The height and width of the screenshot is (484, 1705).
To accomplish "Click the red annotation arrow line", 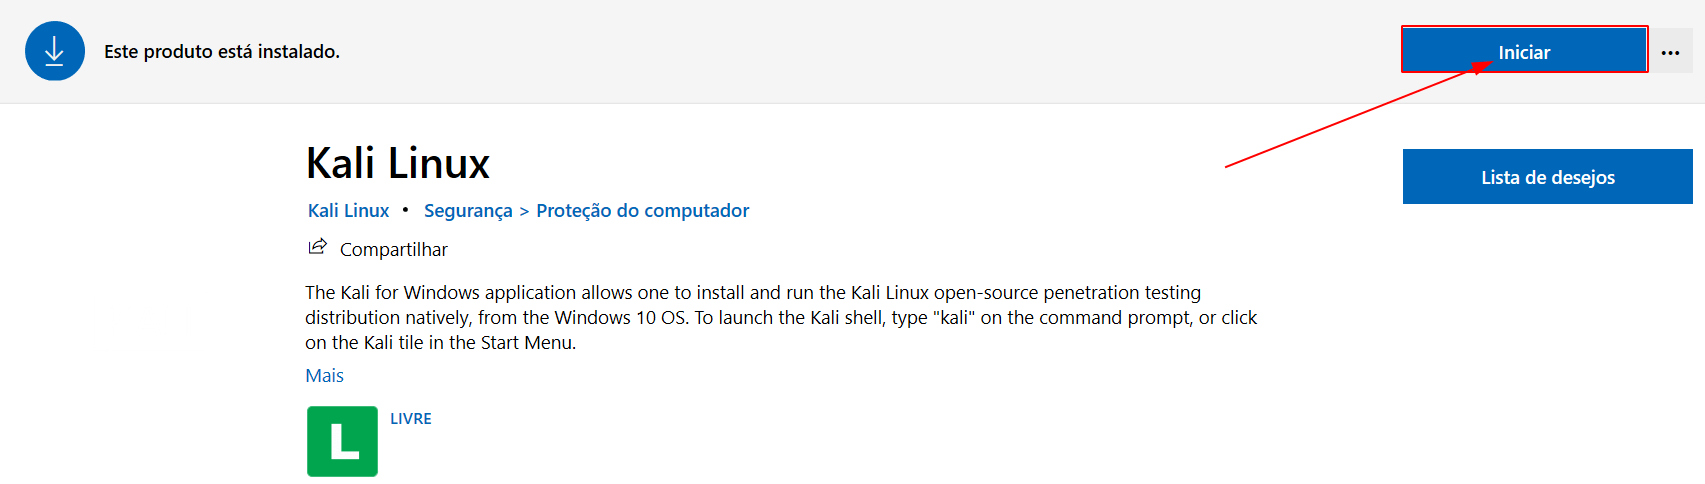I will click(1350, 117).
